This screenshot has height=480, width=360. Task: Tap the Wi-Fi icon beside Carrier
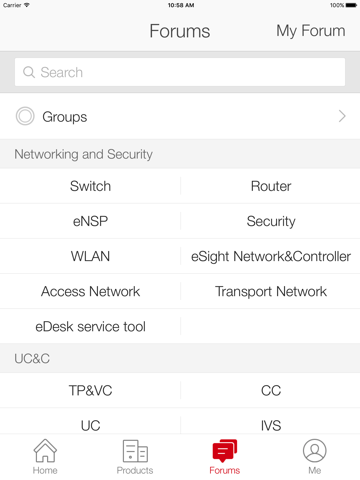pyautogui.click(x=27, y=5)
